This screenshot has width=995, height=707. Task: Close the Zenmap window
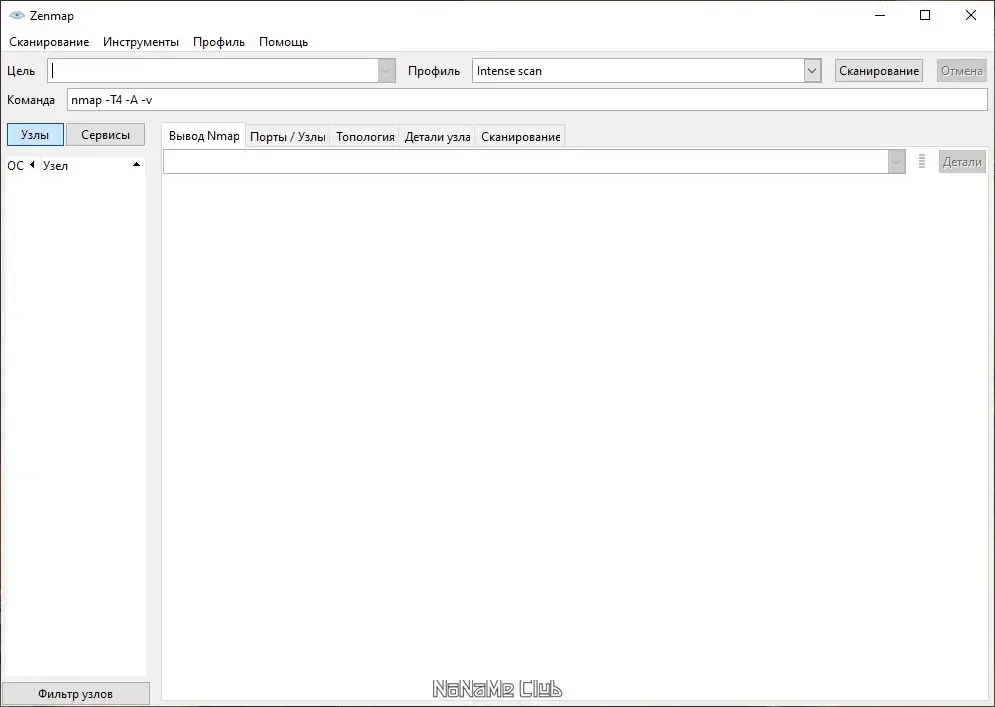[x=971, y=15]
